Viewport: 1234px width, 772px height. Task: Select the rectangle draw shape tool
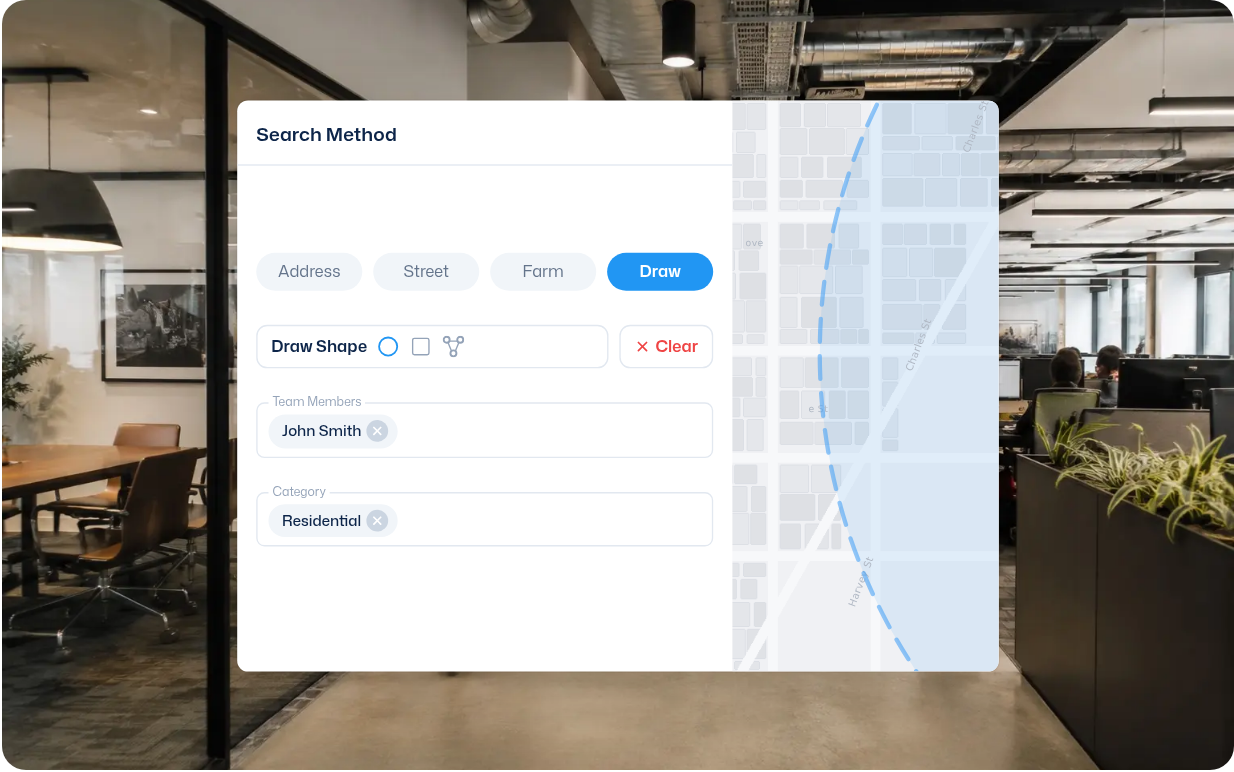421,347
